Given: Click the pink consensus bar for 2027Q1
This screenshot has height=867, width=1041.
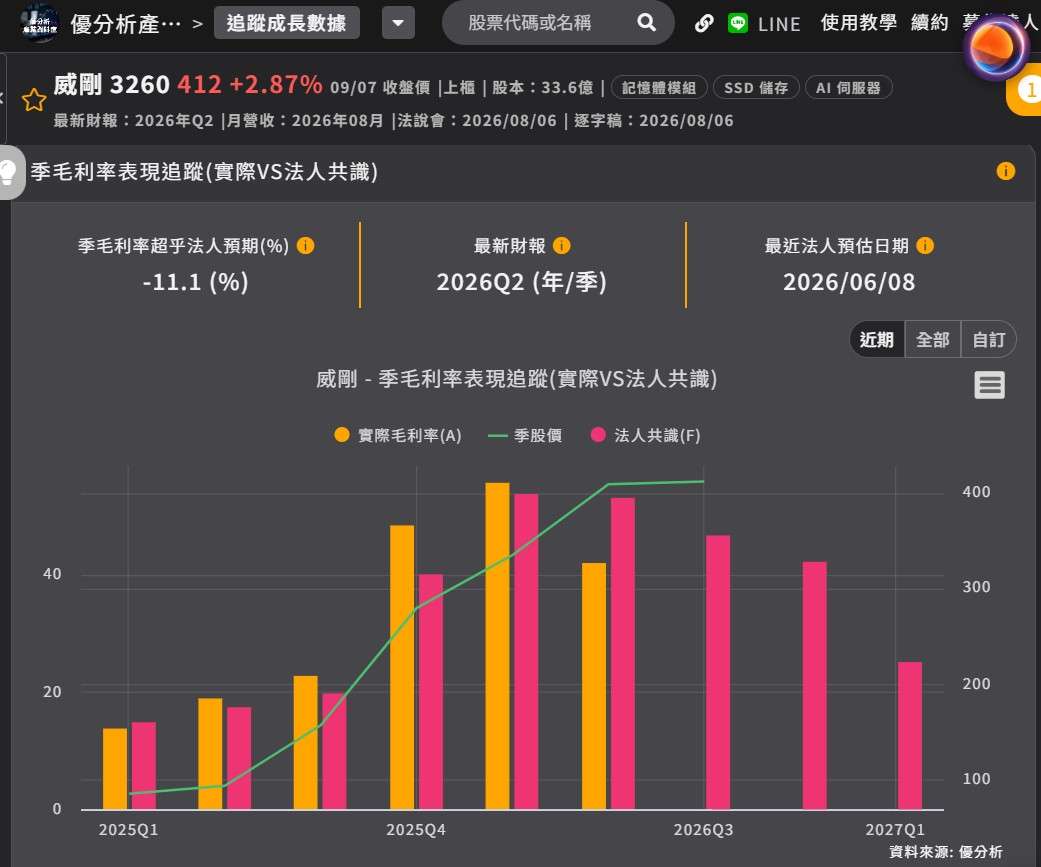Looking at the screenshot, I should click(910, 736).
